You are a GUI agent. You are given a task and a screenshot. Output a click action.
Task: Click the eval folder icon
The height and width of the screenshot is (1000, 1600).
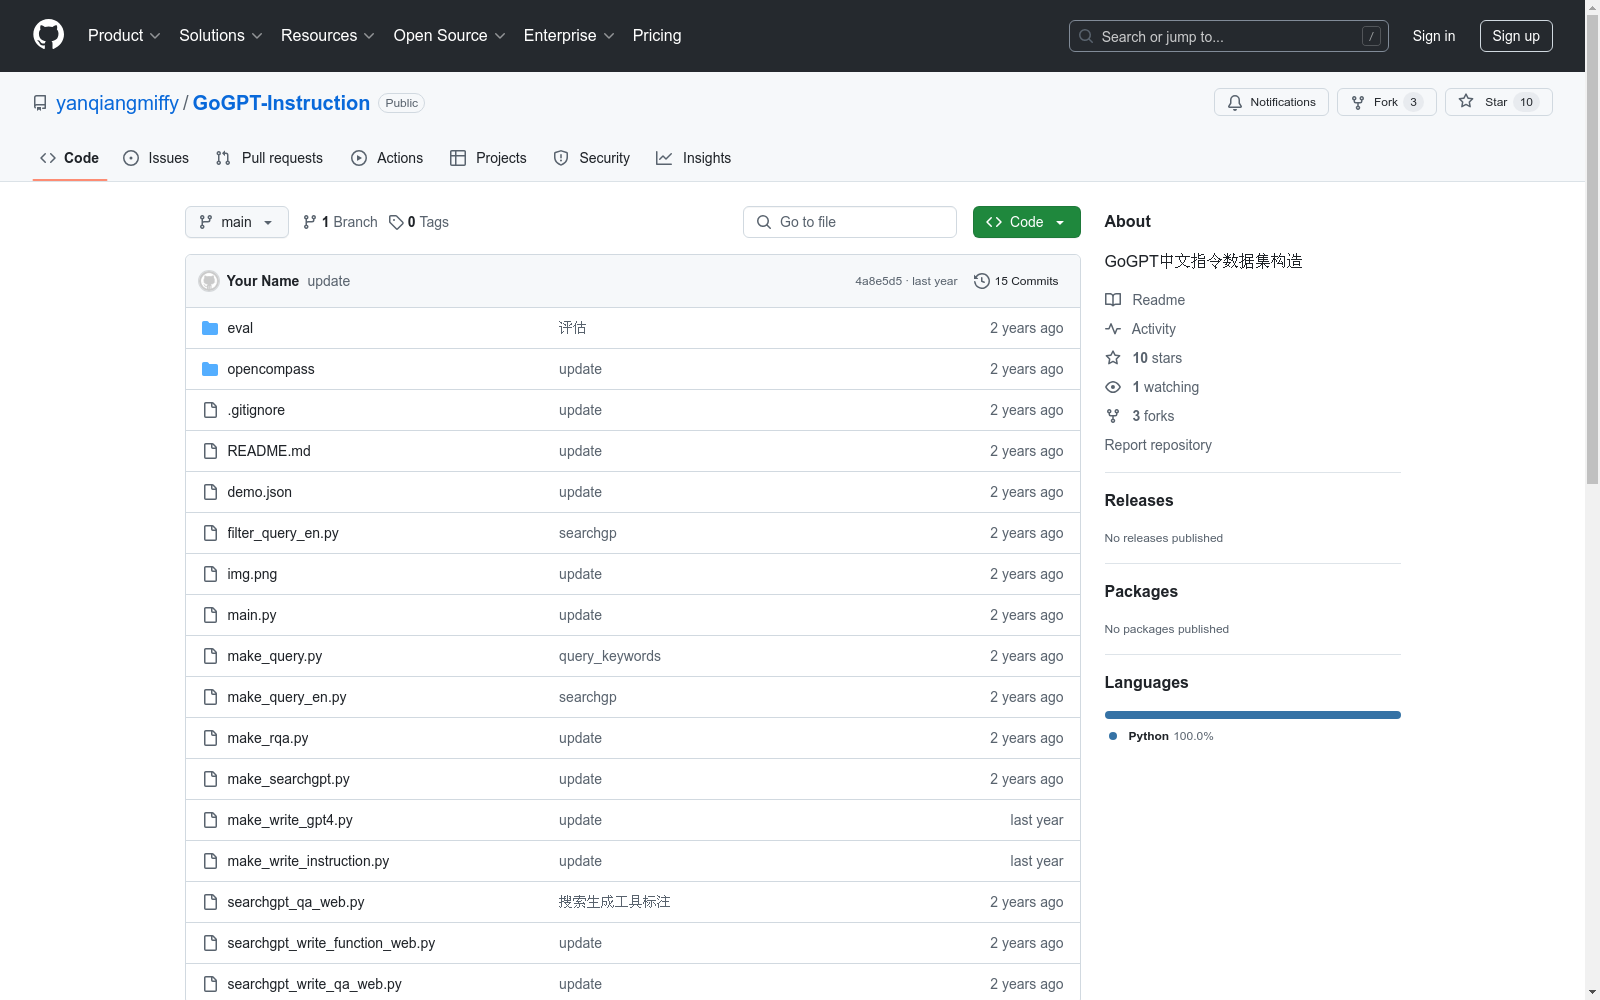(210, 328)
